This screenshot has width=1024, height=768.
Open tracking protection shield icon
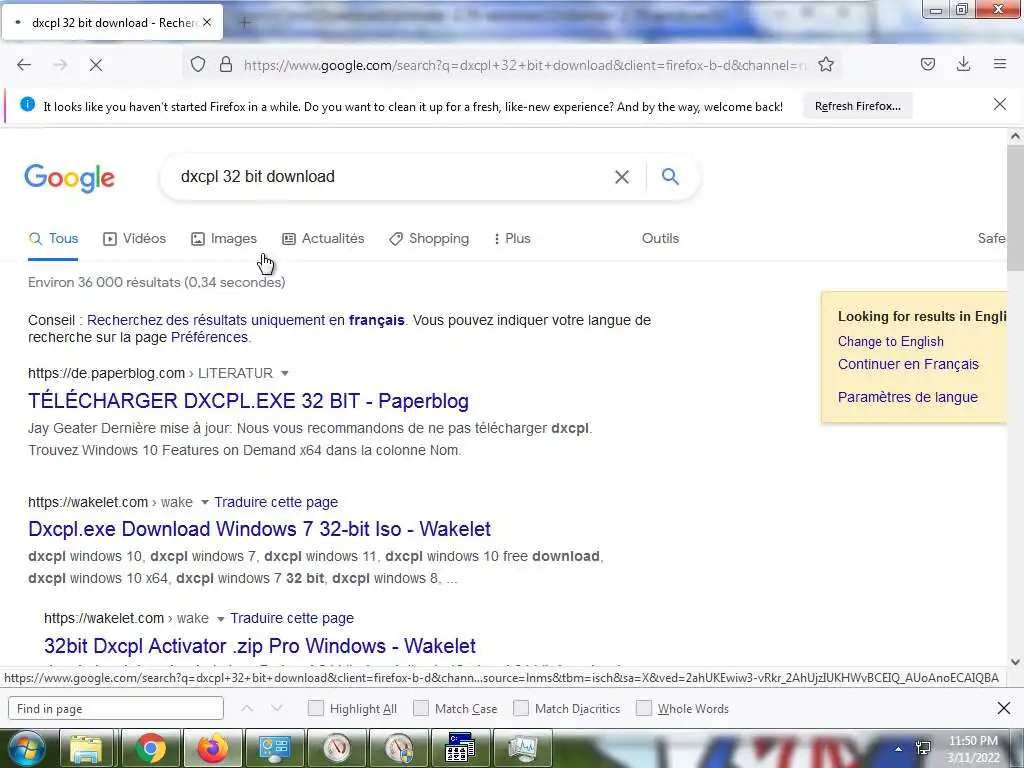(198, 64)
